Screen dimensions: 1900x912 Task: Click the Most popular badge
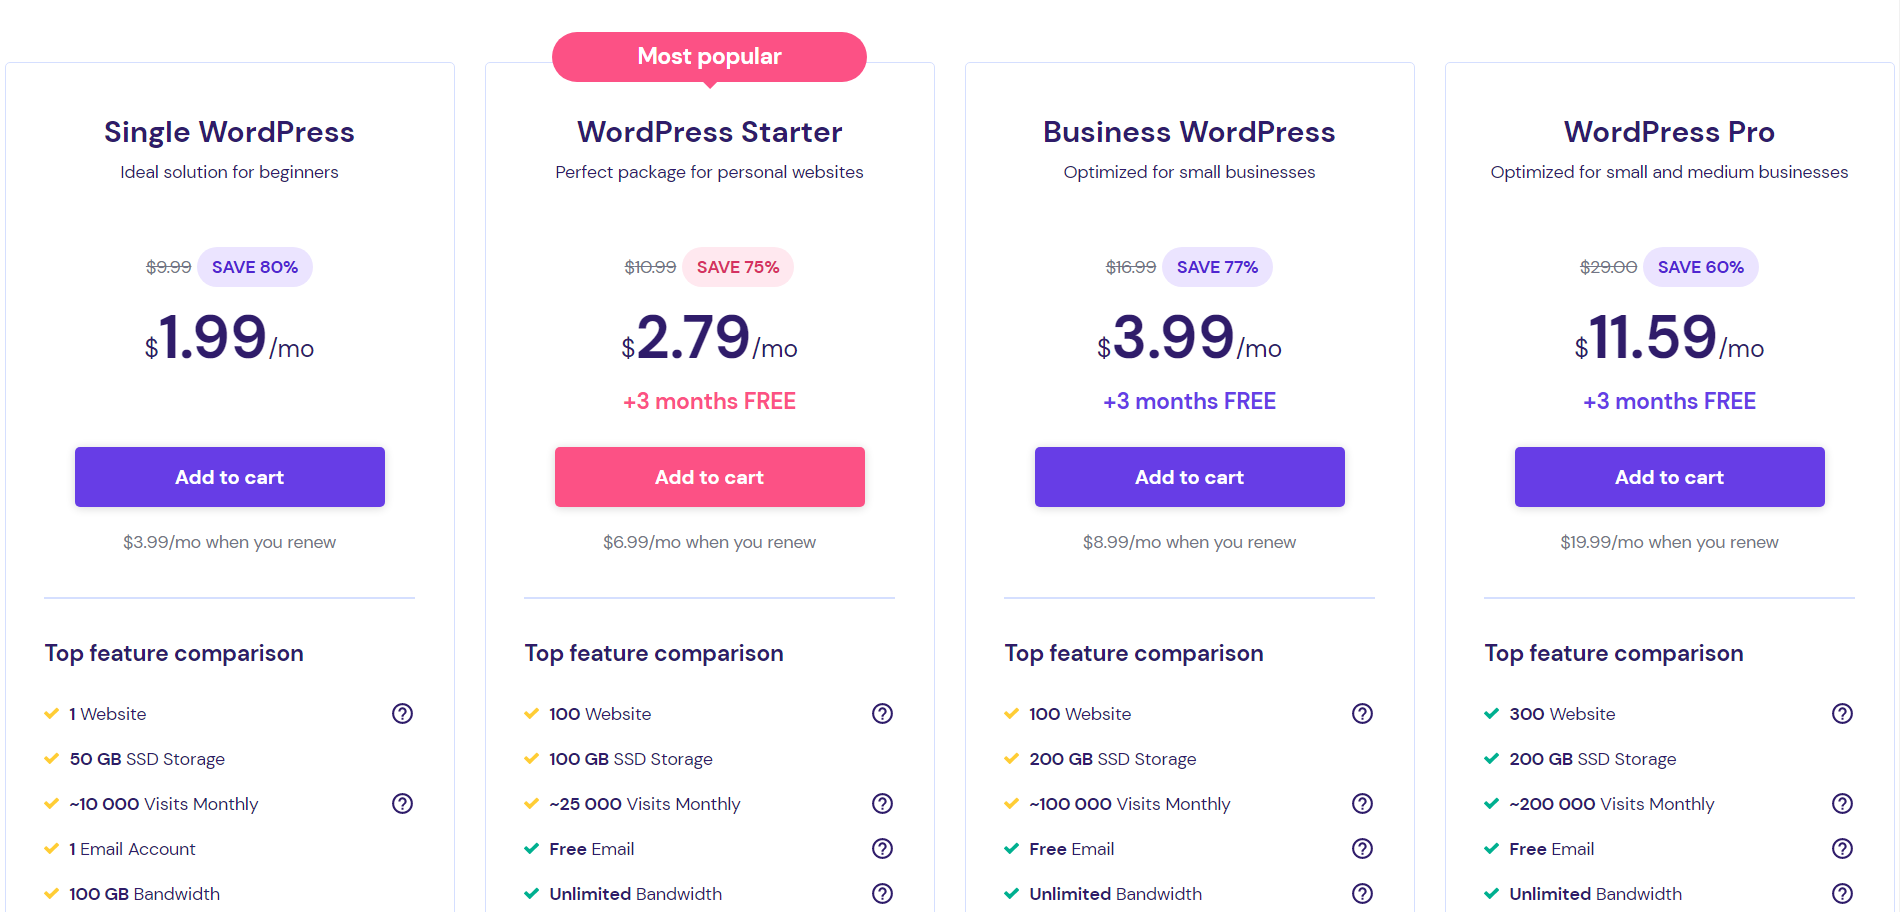[709, 56]
